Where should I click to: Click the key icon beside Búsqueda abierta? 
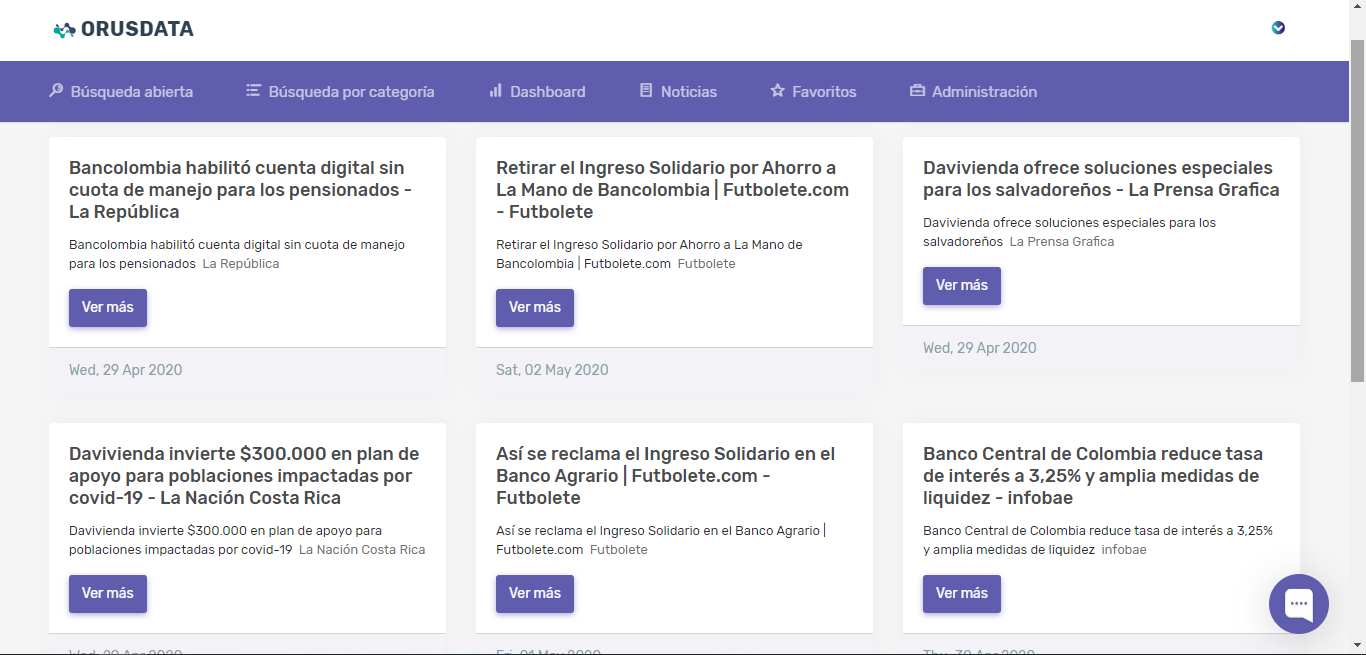[x=56, y=91]
